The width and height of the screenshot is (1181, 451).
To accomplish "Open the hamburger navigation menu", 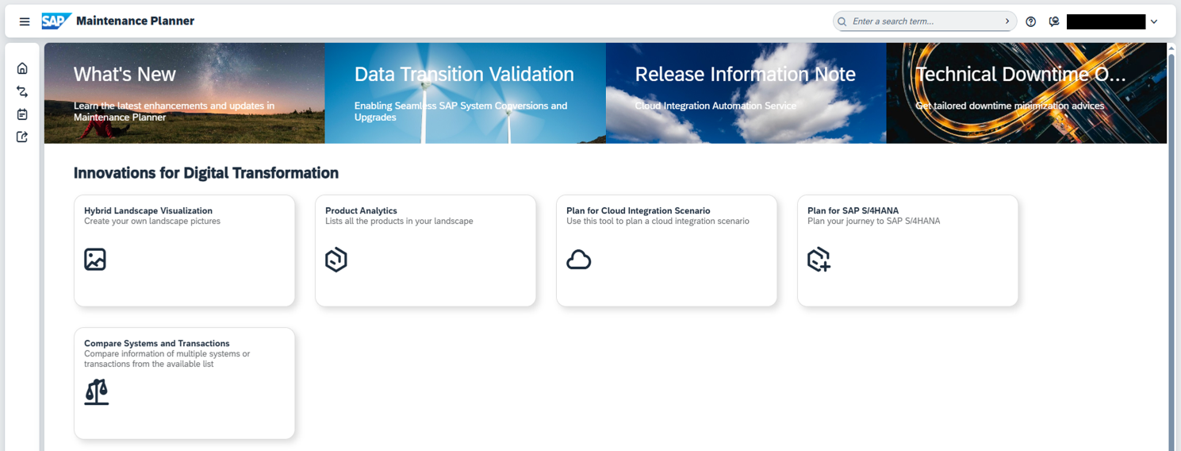I will pyautogui.click(x=24, y=21).
